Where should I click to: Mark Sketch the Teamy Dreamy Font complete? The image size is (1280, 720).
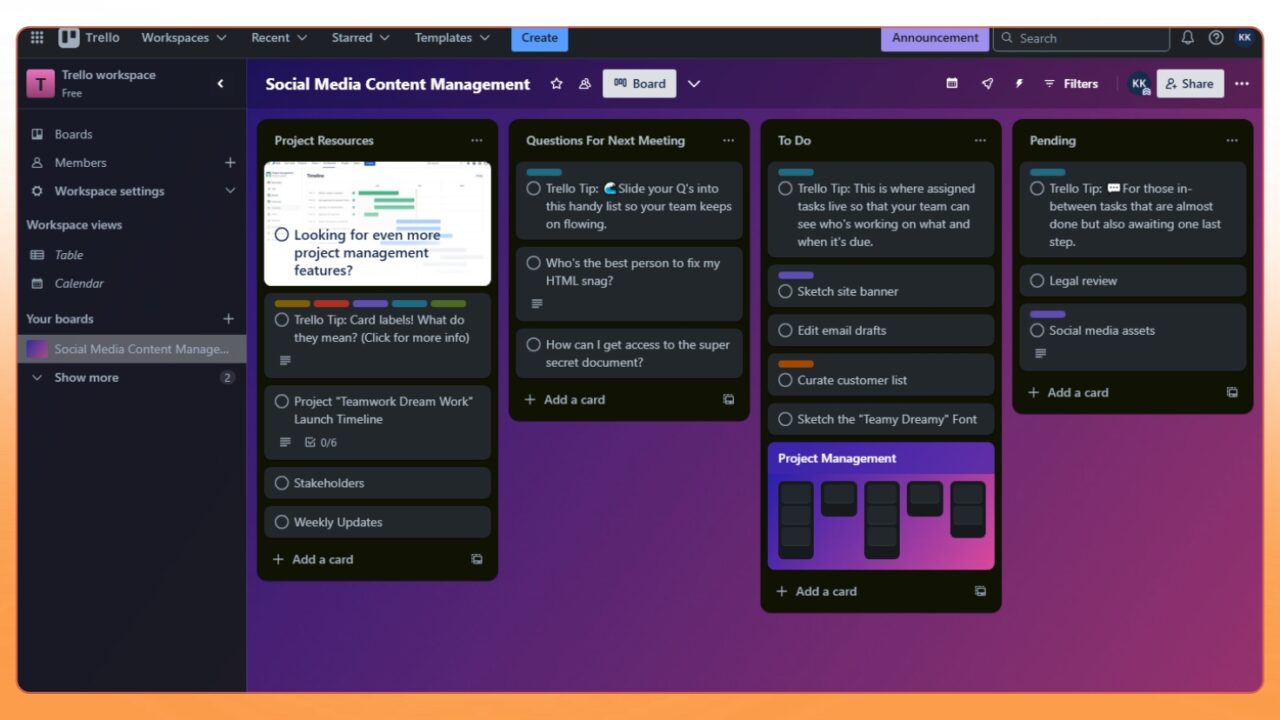pyautogui.click(x=785, y=419)
